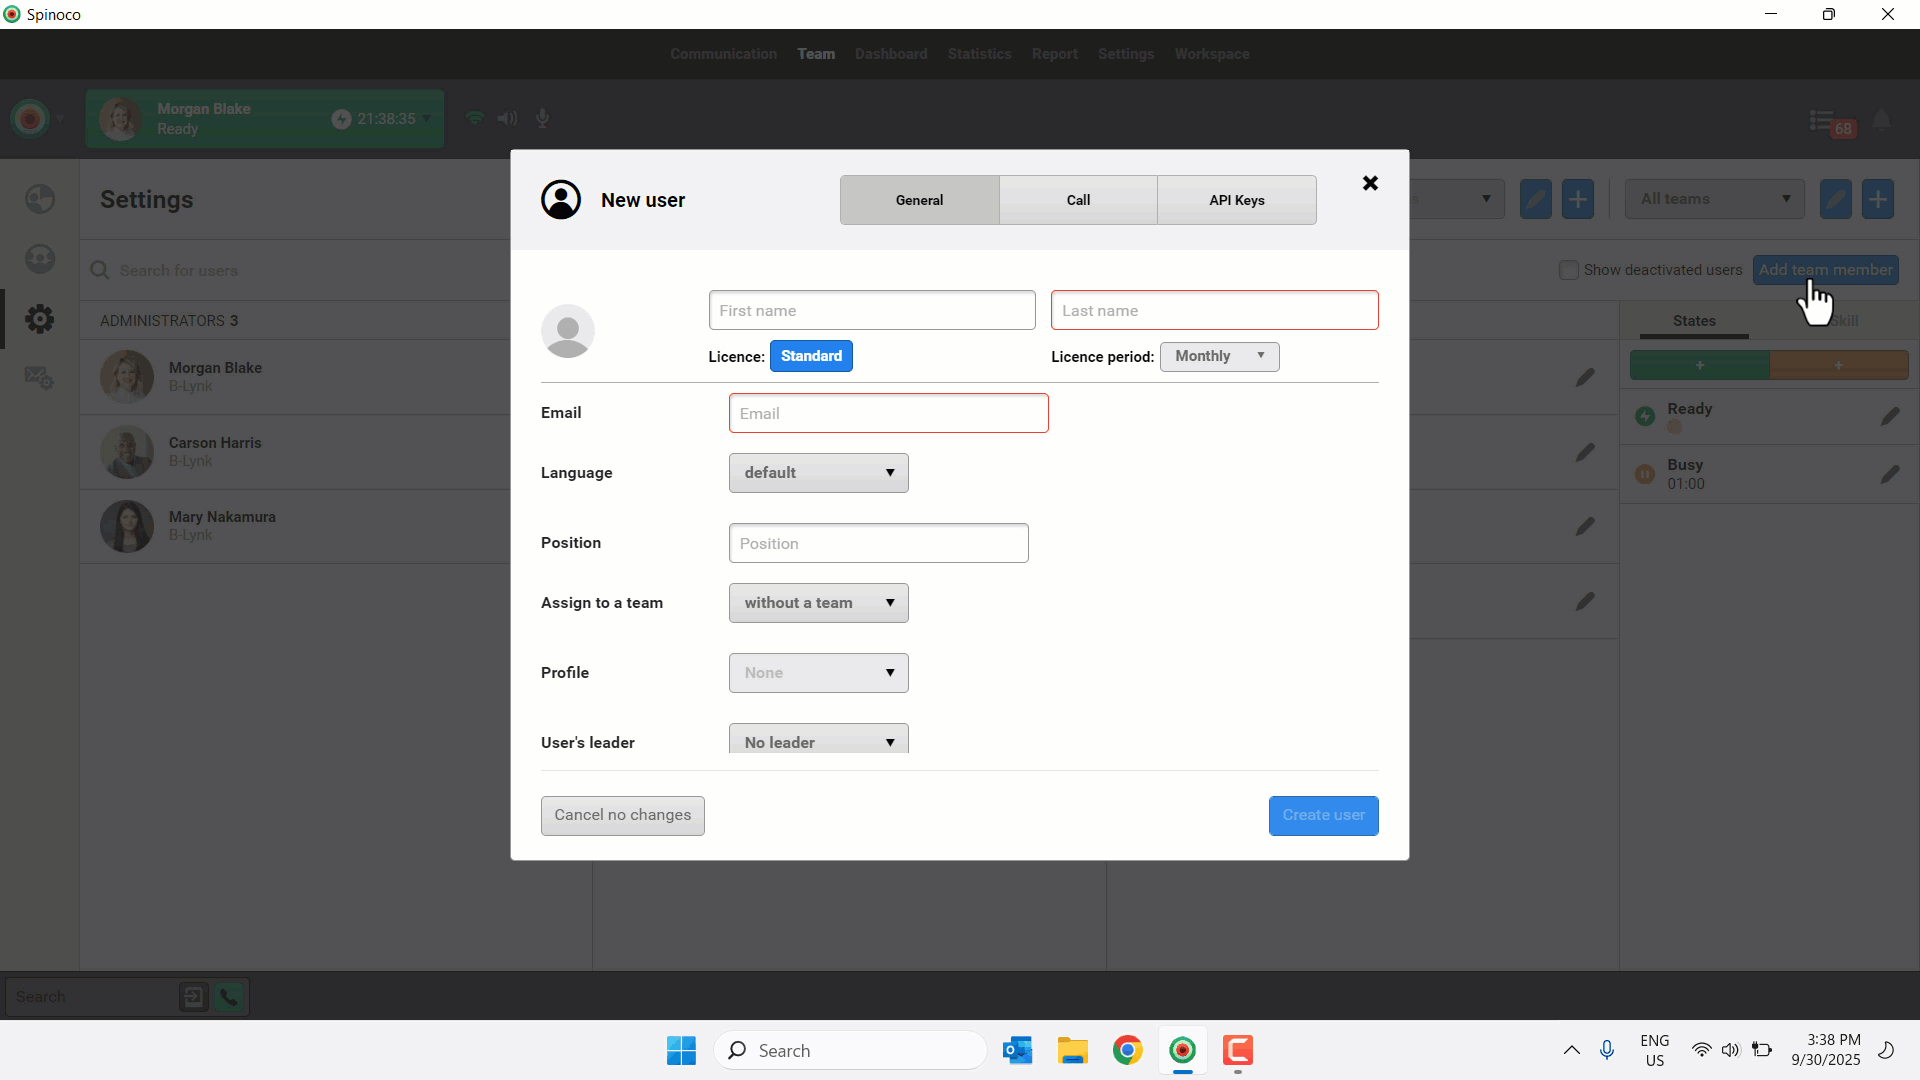This screenshot has width=1920, height=1080.
Task: Click the speaker volume icon
Action: point(507,119)
